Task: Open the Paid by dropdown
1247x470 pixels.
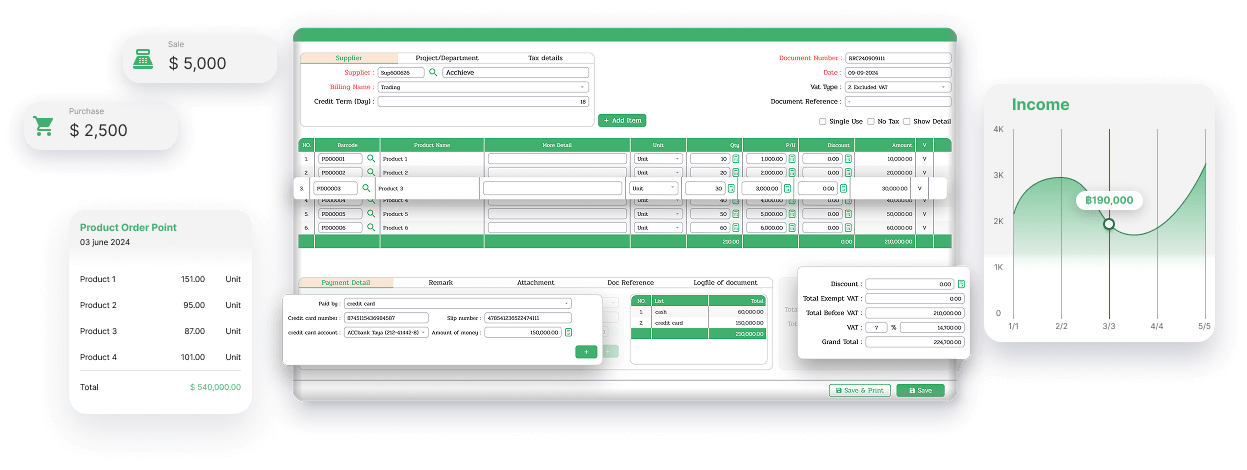Action: click(x=457, y=303)
